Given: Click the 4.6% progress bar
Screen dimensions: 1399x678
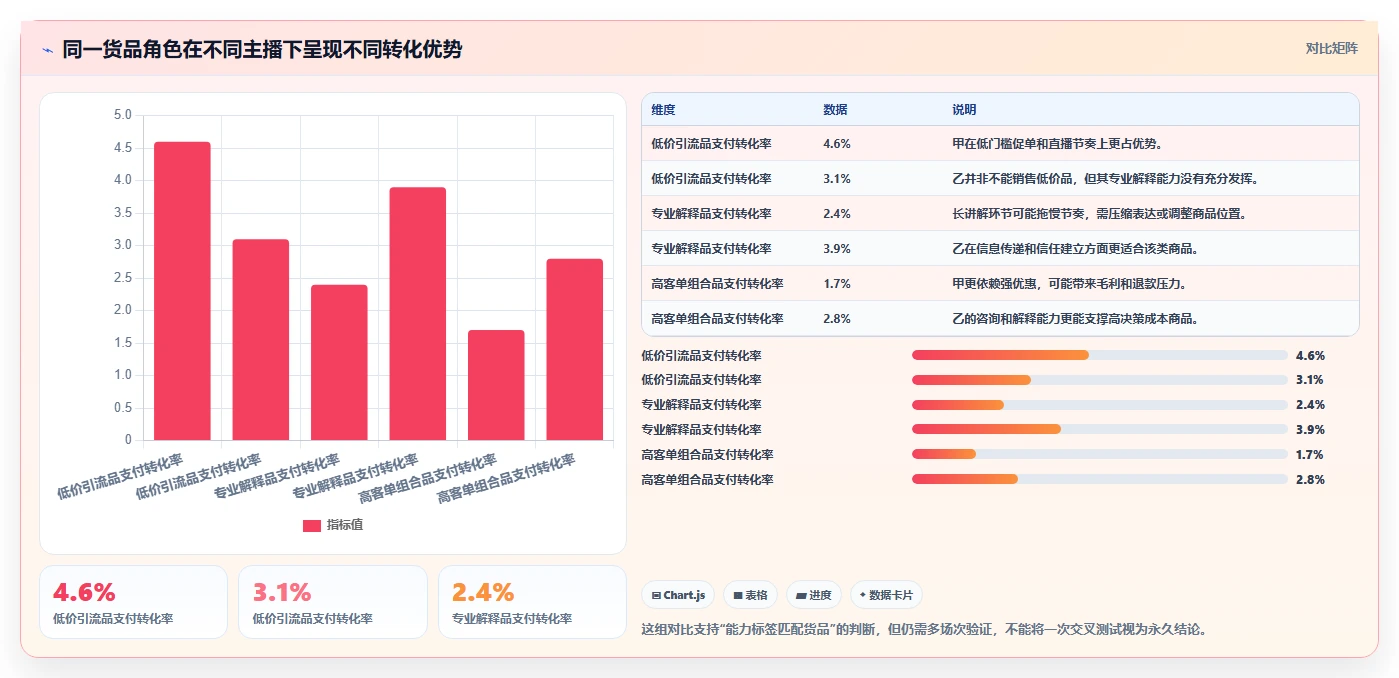Looking at the screenshot, I should click(x=1100, y=355).
